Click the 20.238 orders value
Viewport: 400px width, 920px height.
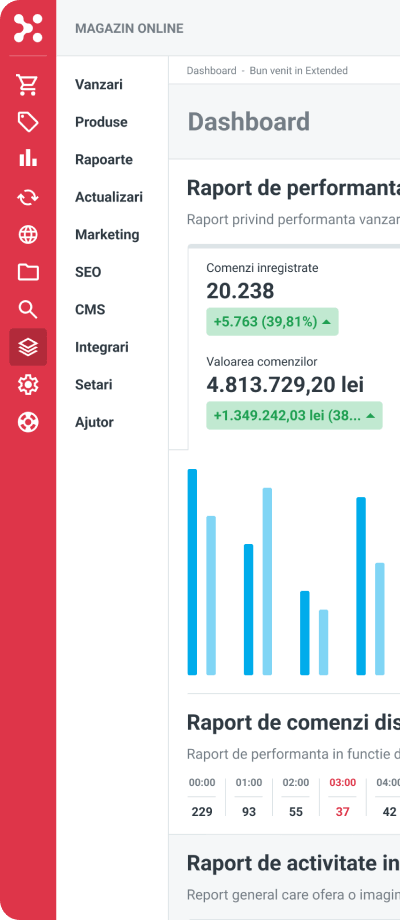click(240, 291)
